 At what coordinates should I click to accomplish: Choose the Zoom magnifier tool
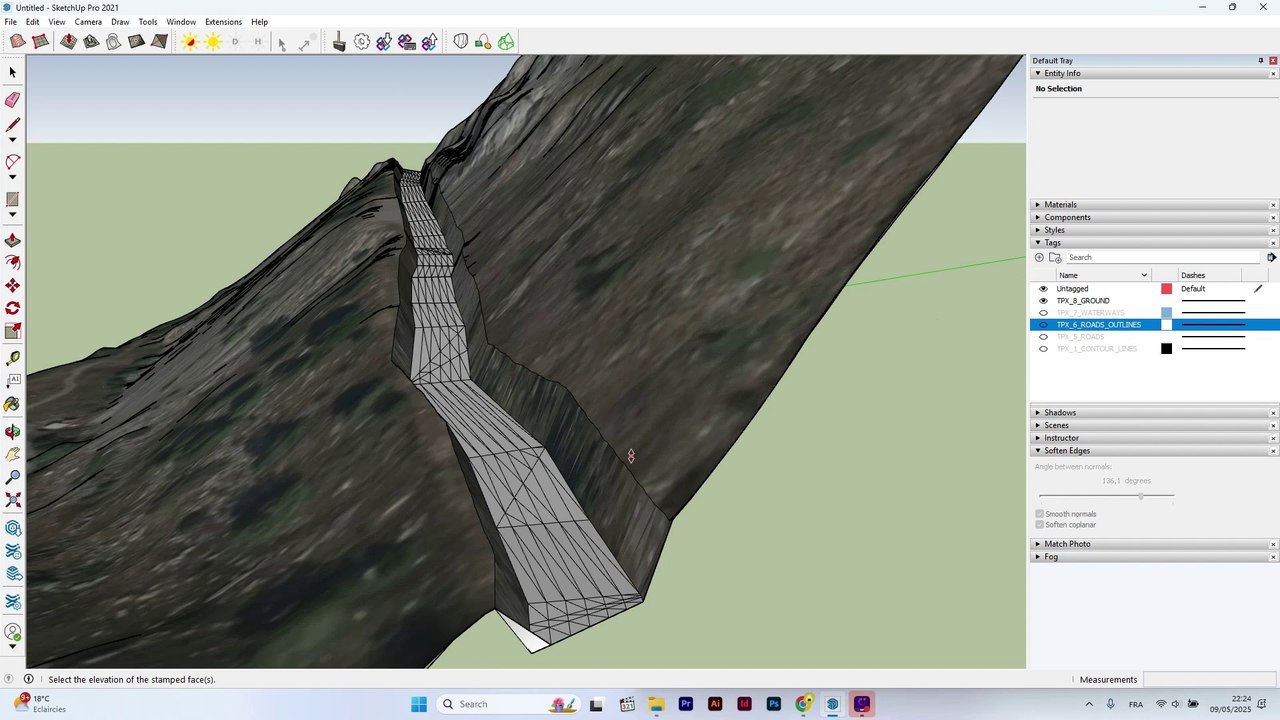tap(13, 478)
